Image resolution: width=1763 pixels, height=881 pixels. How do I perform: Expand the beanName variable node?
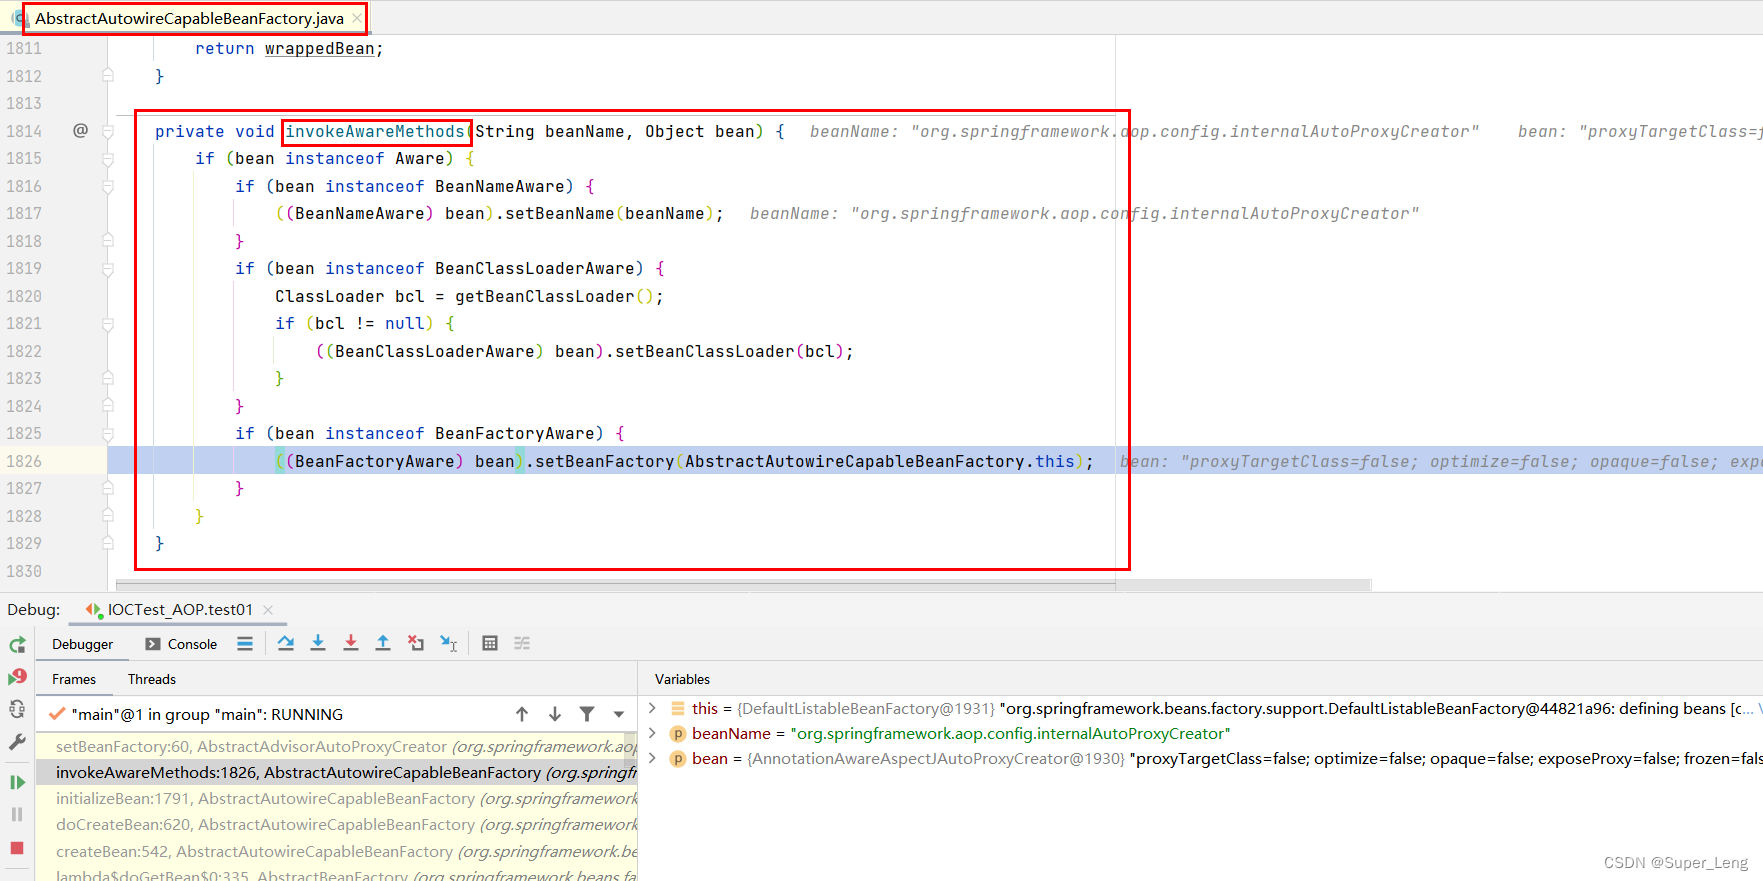point(652,733)
